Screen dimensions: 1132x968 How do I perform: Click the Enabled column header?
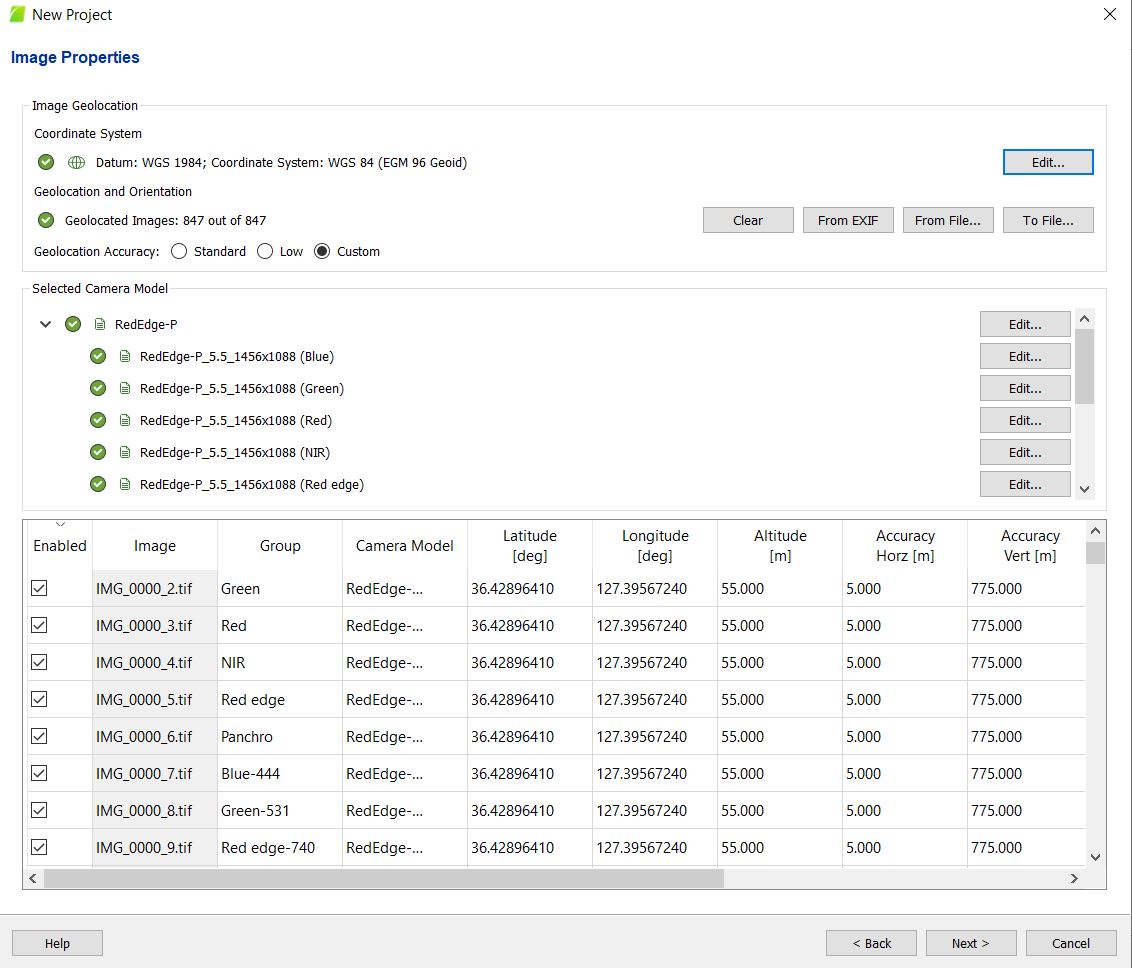60,546
